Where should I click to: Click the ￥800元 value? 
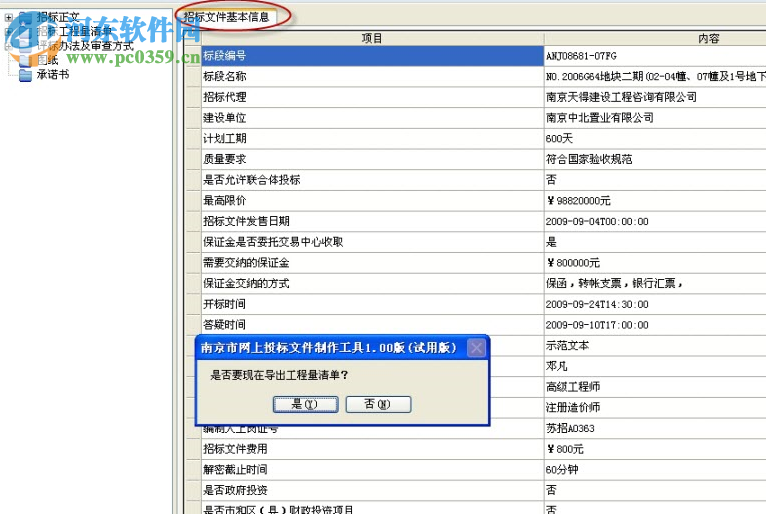565,449
